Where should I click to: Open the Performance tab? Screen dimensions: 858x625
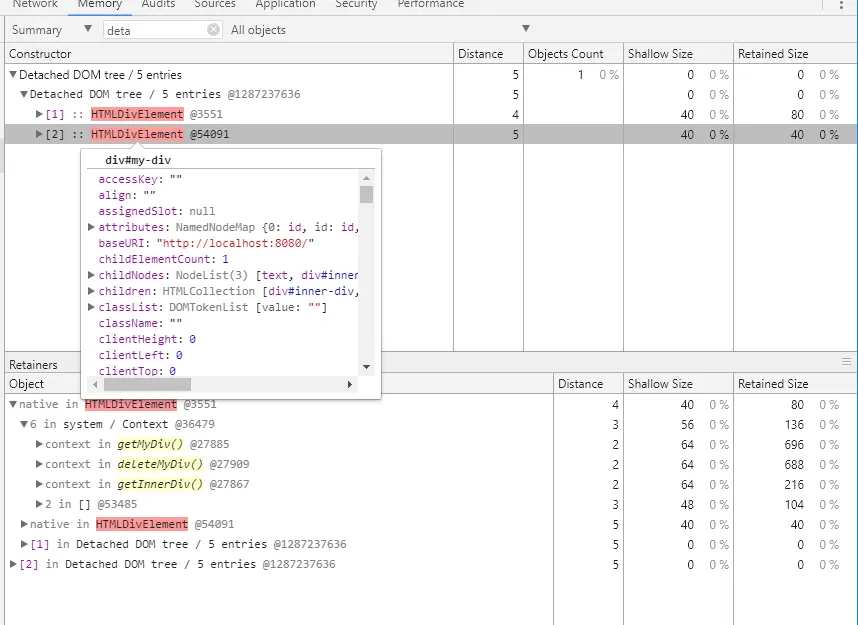click(431, 4)
